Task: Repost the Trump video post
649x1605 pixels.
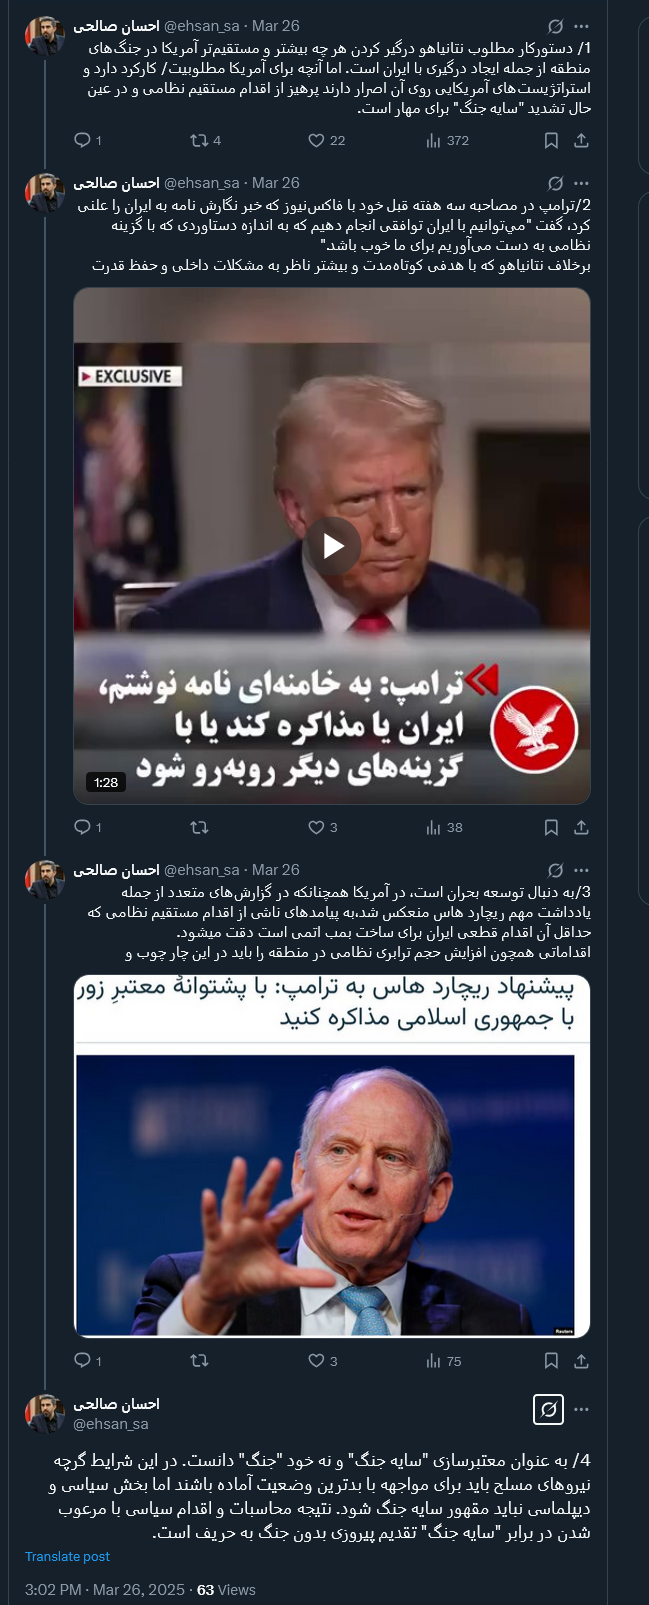Action: coord(199,827)
